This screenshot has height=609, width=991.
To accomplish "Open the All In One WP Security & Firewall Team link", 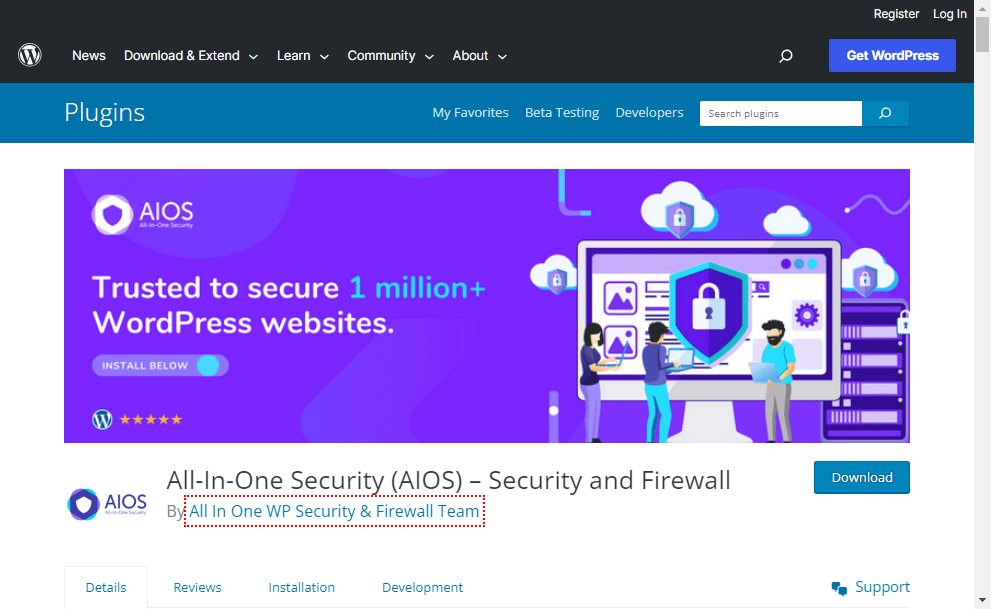I will coord(334,512).
